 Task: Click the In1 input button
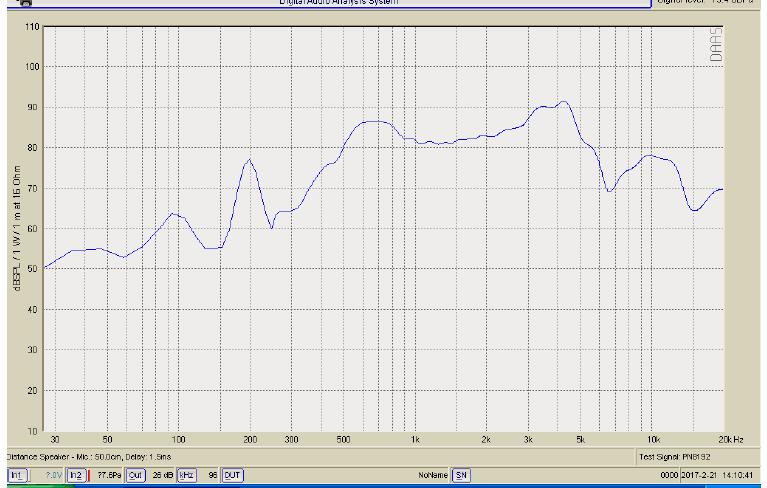click(x=16, y=475)
